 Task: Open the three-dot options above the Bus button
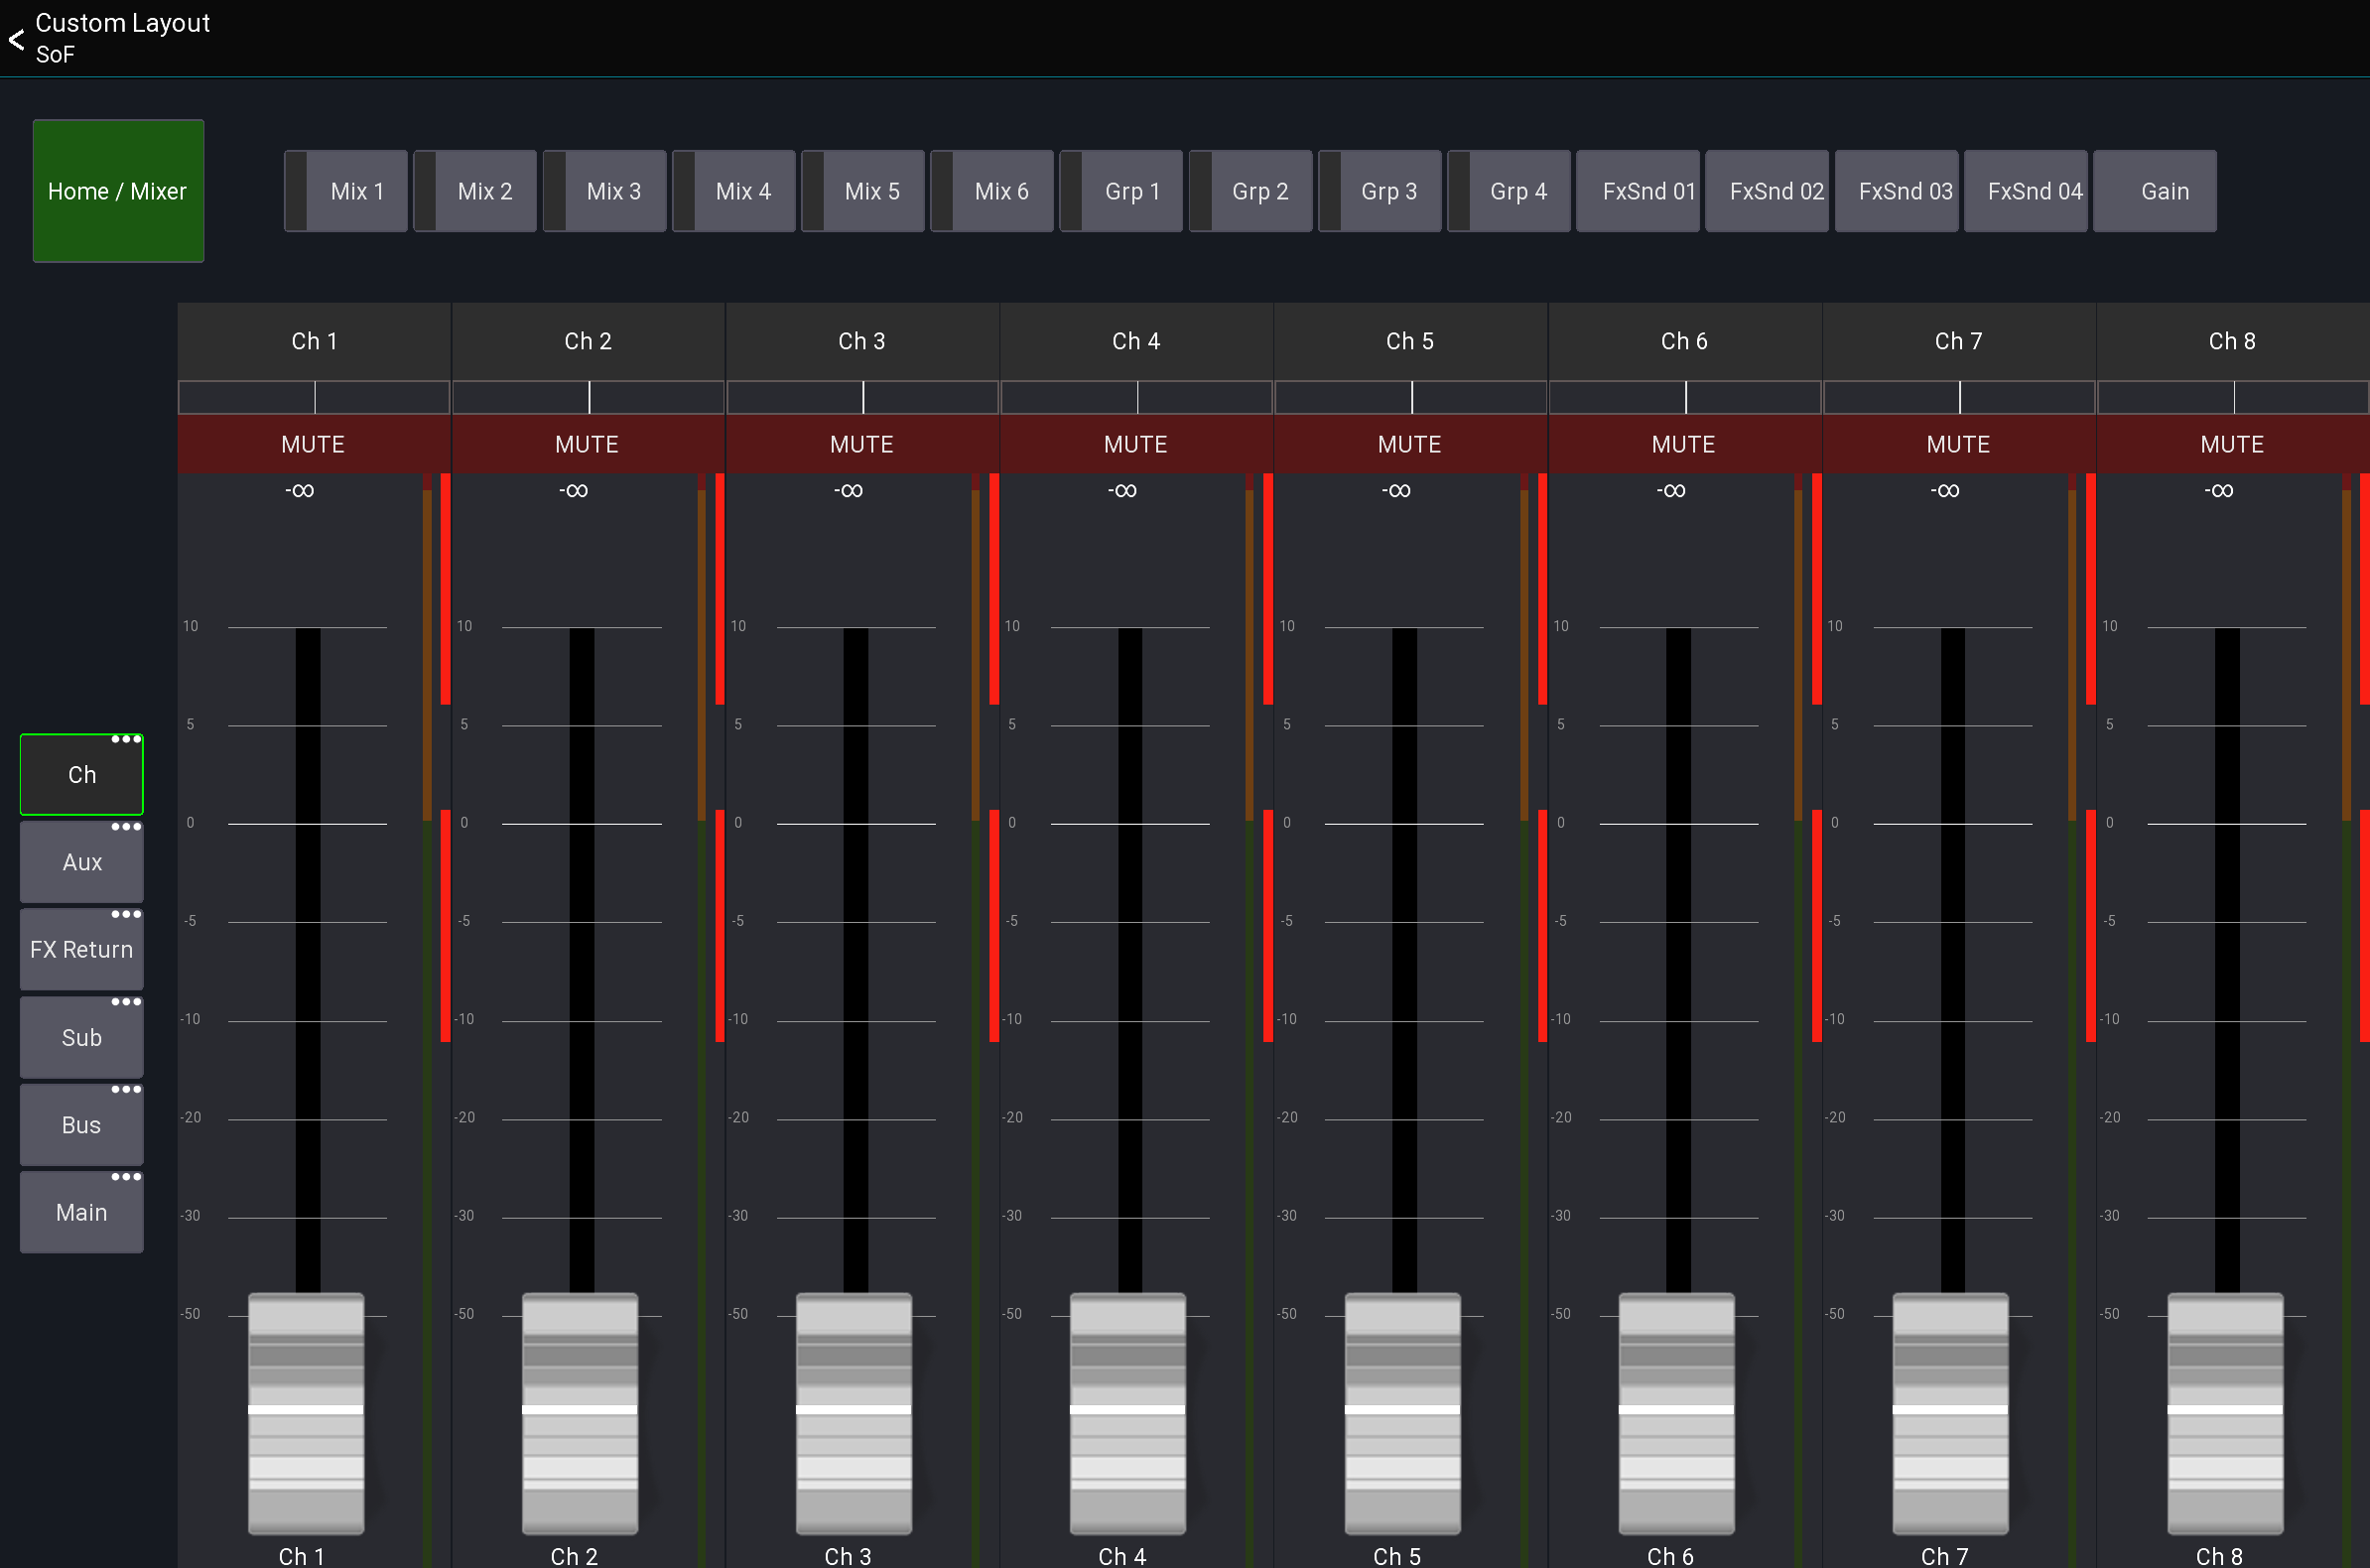click(126, 1089)
